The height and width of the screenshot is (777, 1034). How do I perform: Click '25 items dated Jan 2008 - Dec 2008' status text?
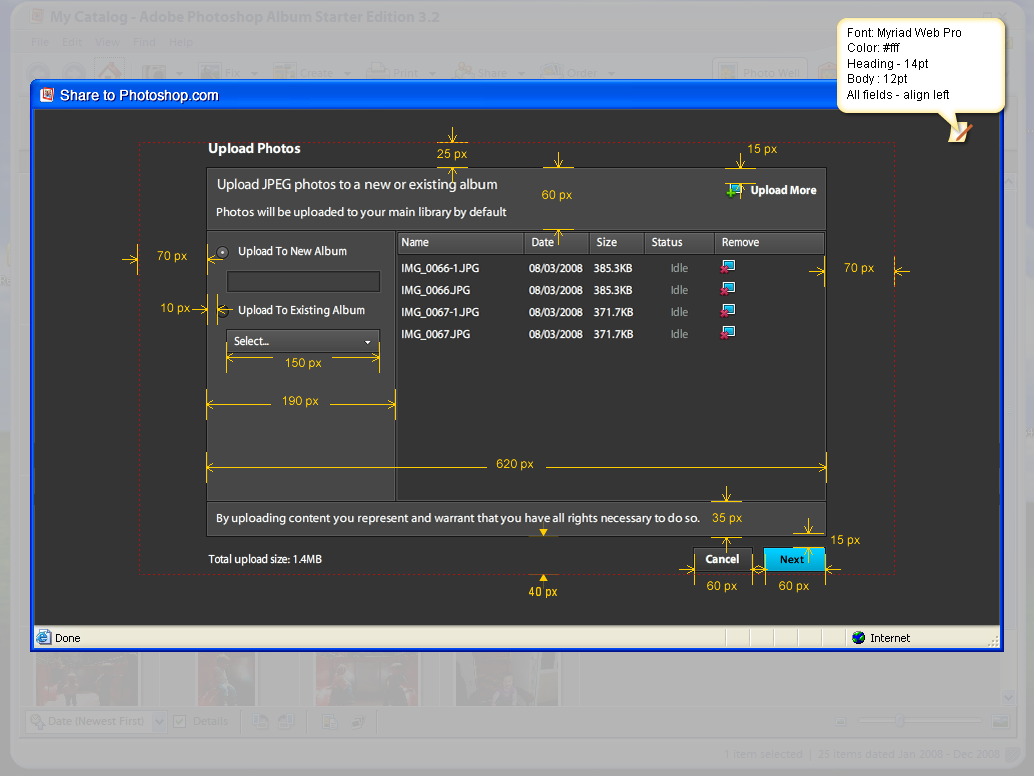pos(909,754)
